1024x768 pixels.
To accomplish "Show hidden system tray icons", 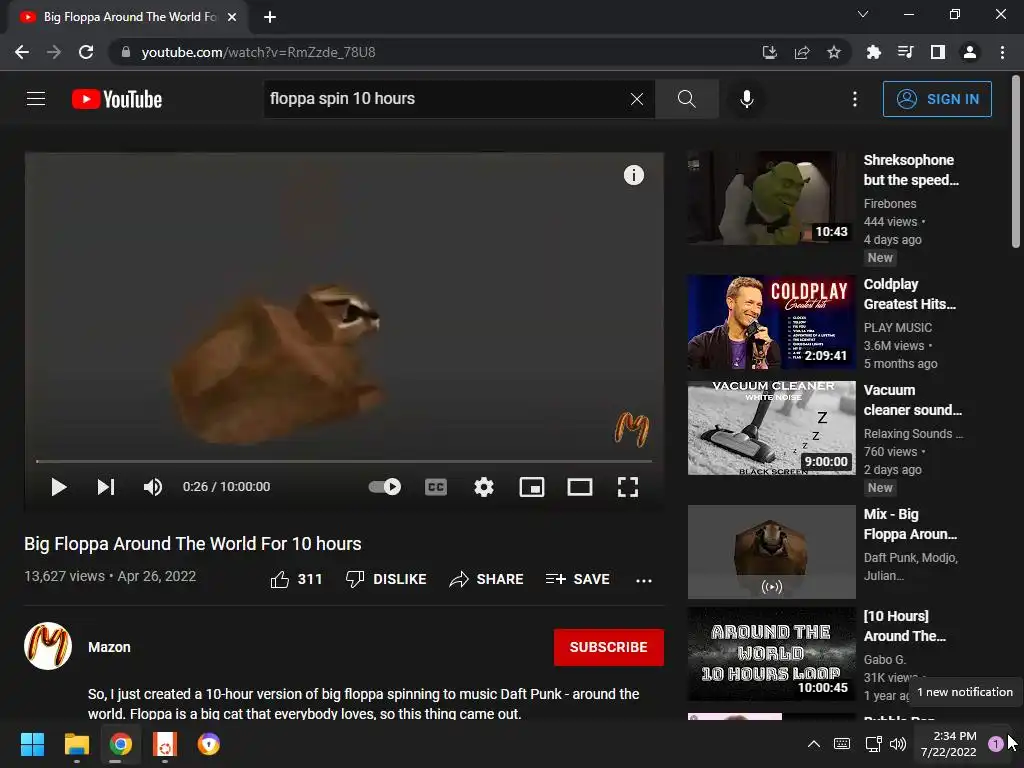I will coord(814,744).
